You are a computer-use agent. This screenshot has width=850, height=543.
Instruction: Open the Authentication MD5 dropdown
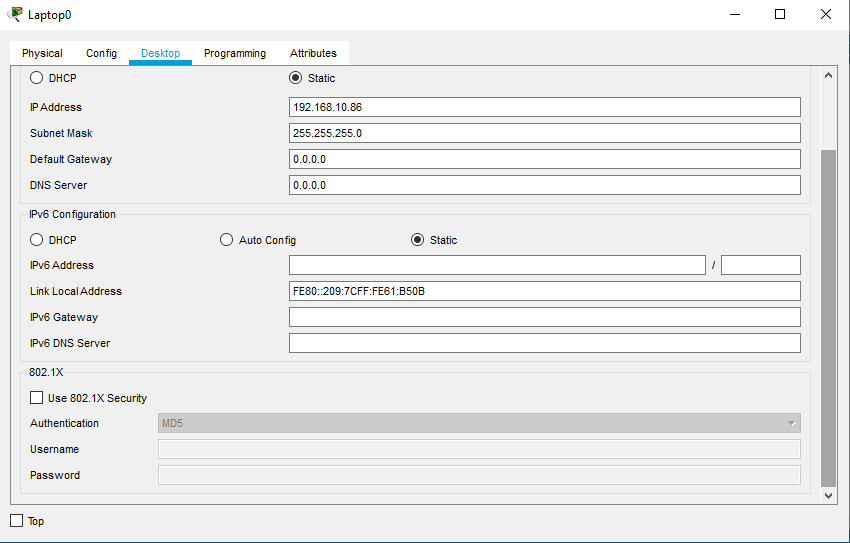(x=479, y=423)
